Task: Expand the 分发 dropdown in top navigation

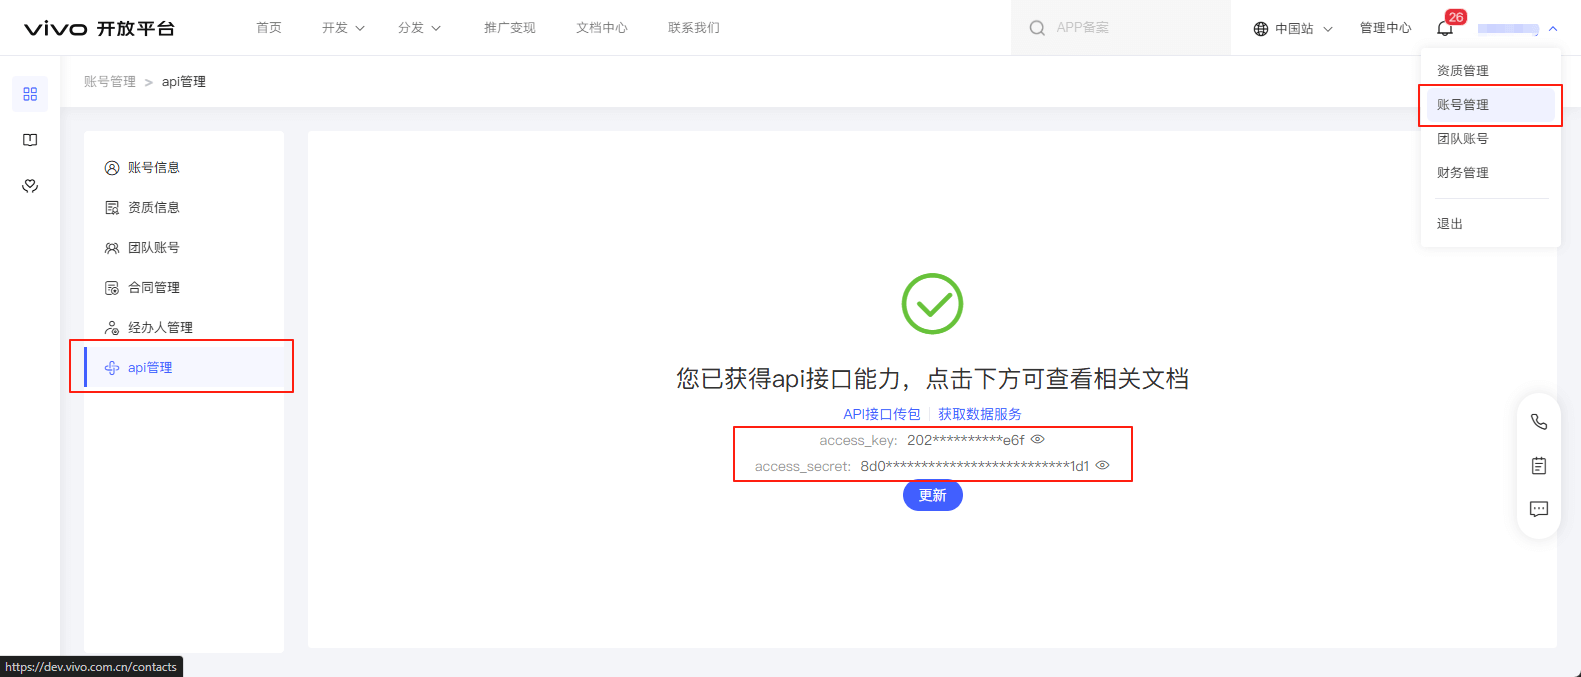Action: pyautogui.click(x=419, y=28)
